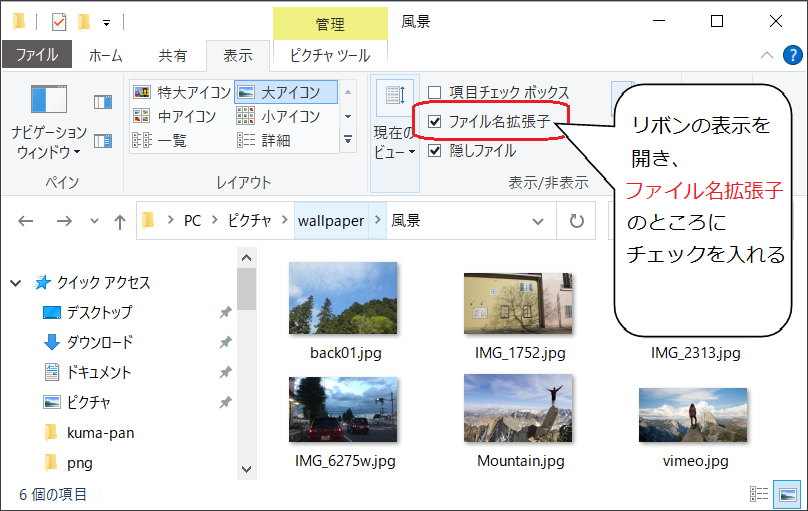Open ダウンロード in the sidebar

click(x=99, y=342)
